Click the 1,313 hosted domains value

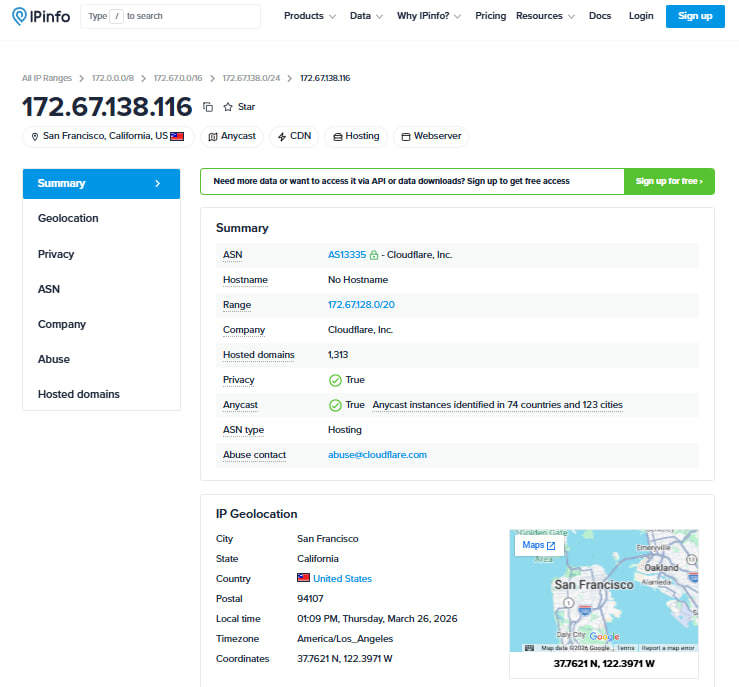(x=338, y=355)
